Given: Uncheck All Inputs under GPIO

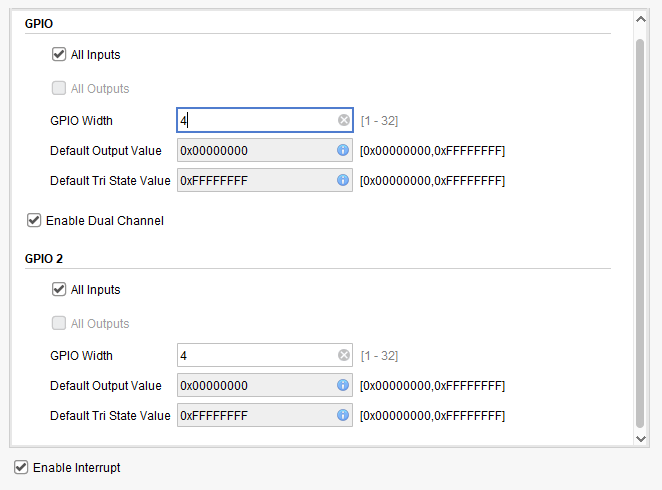Looking at the screenshot, I should pos(59,54).
